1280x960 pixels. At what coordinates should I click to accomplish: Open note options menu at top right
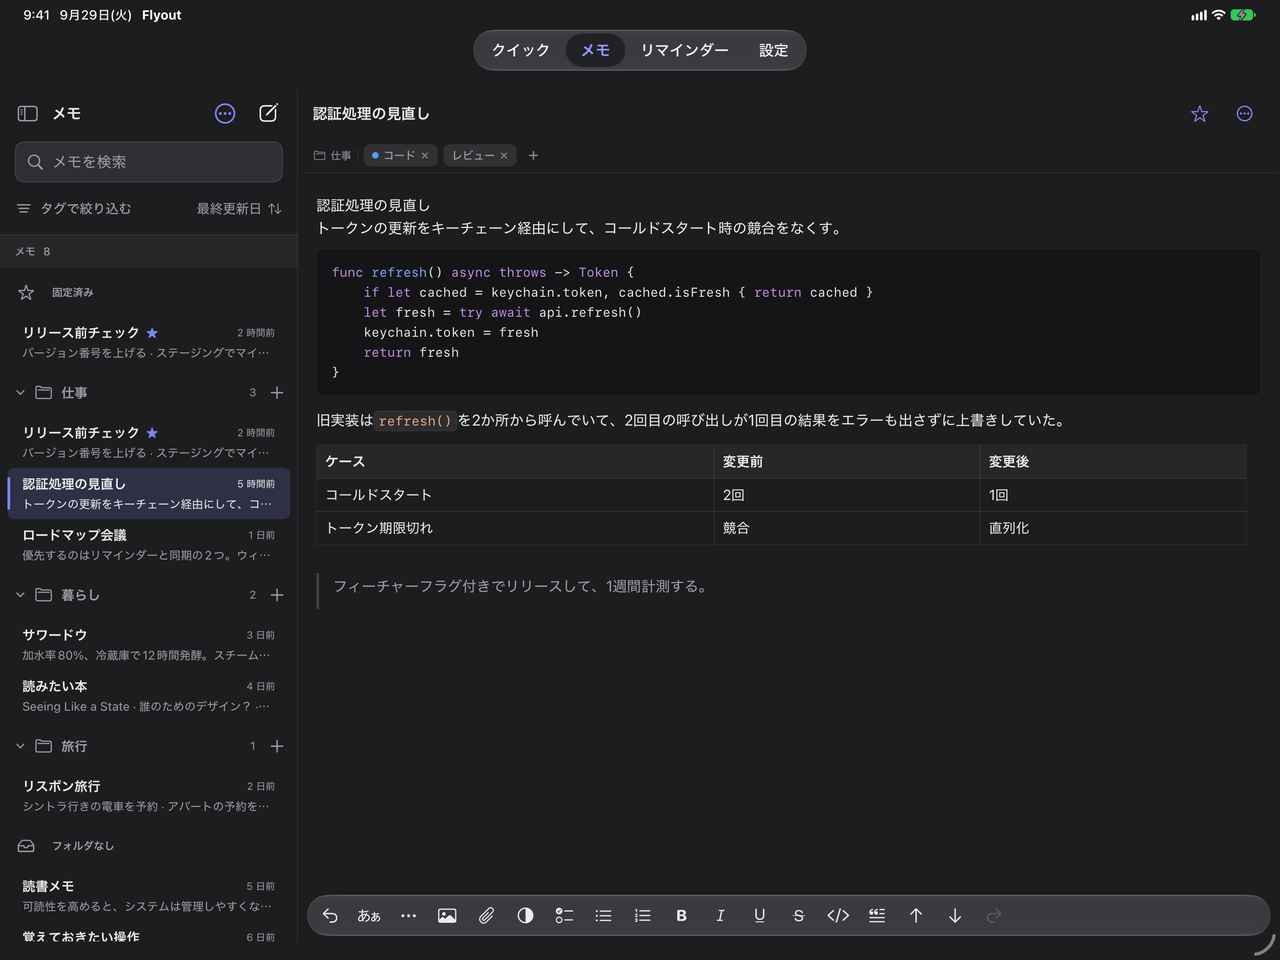click(x=1244, y=114)
